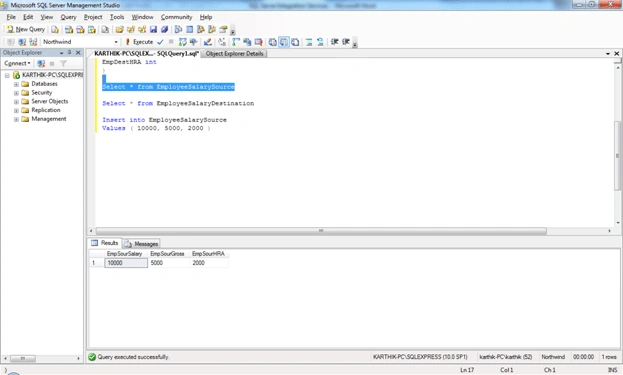Open the File menu
Viewport: 623px width, 375px height.
tap(11, 17)
